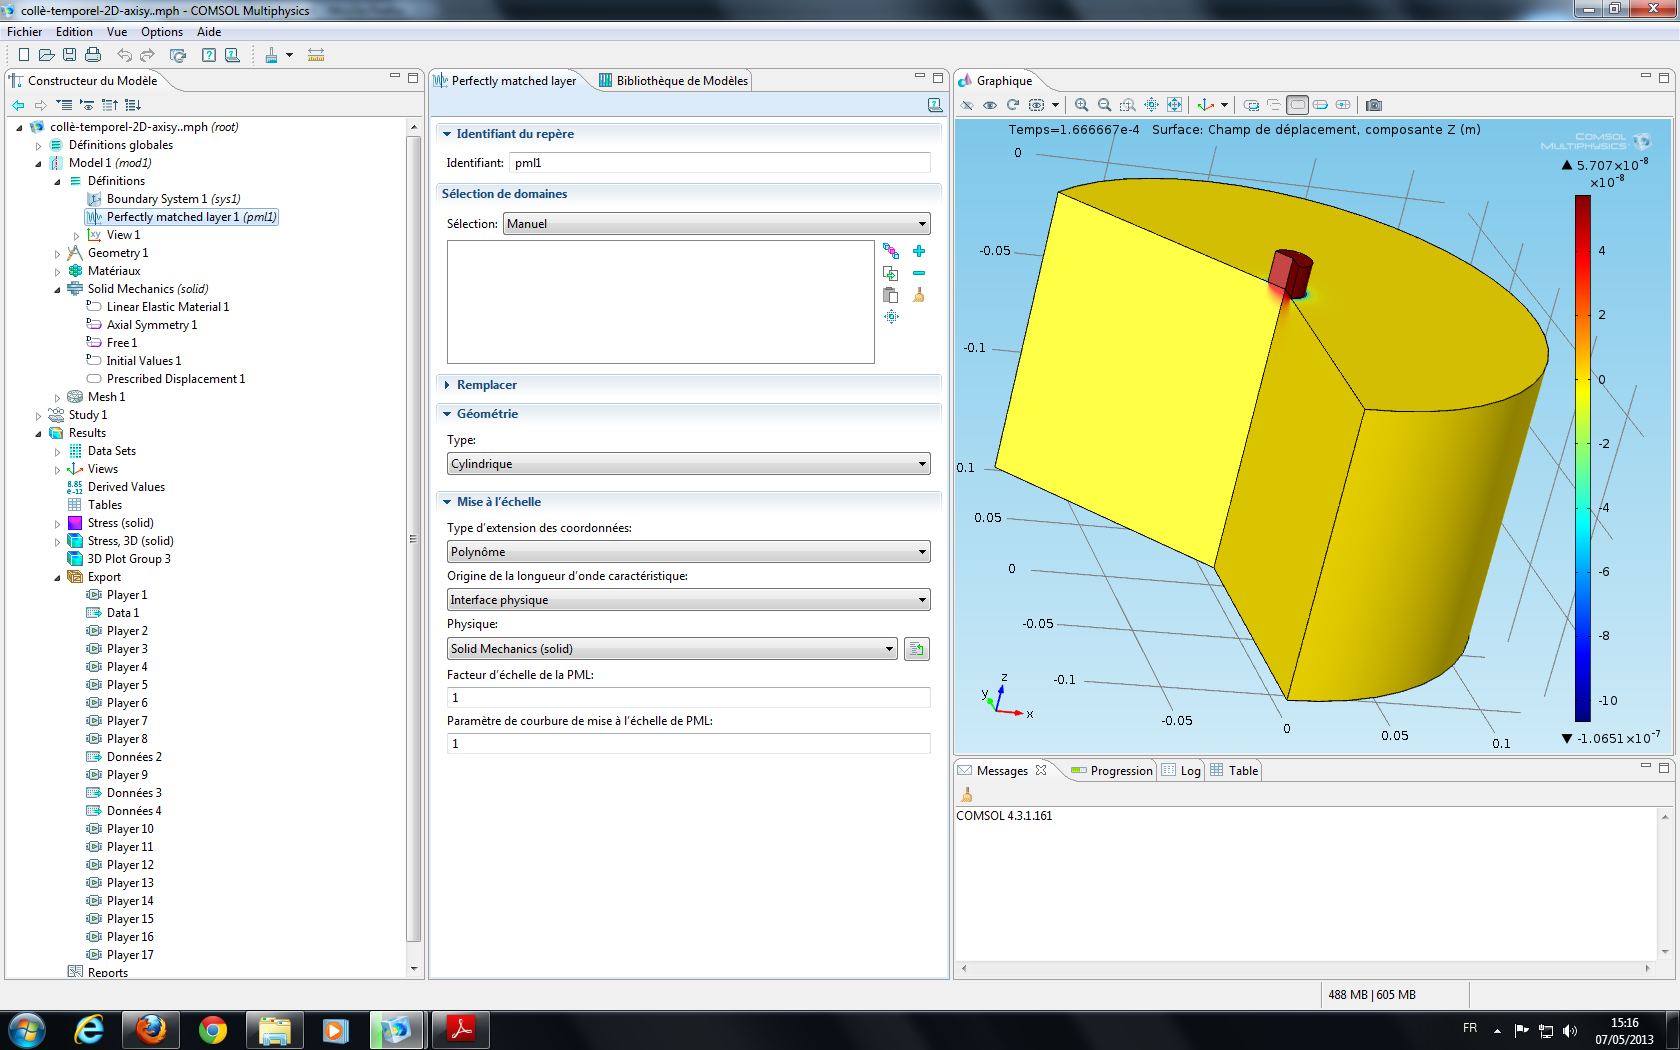Open the Géométrie Type dropdown showing Cylindrique

(x=688, y=464)
